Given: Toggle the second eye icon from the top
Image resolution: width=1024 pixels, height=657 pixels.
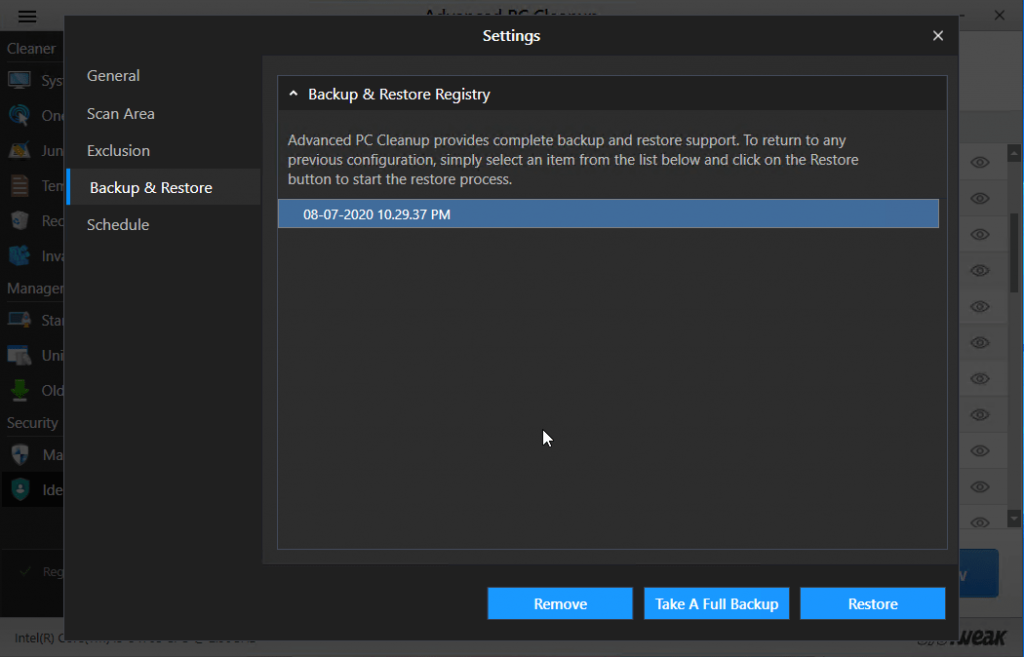Looking at the screenshot, I should 980,198.
